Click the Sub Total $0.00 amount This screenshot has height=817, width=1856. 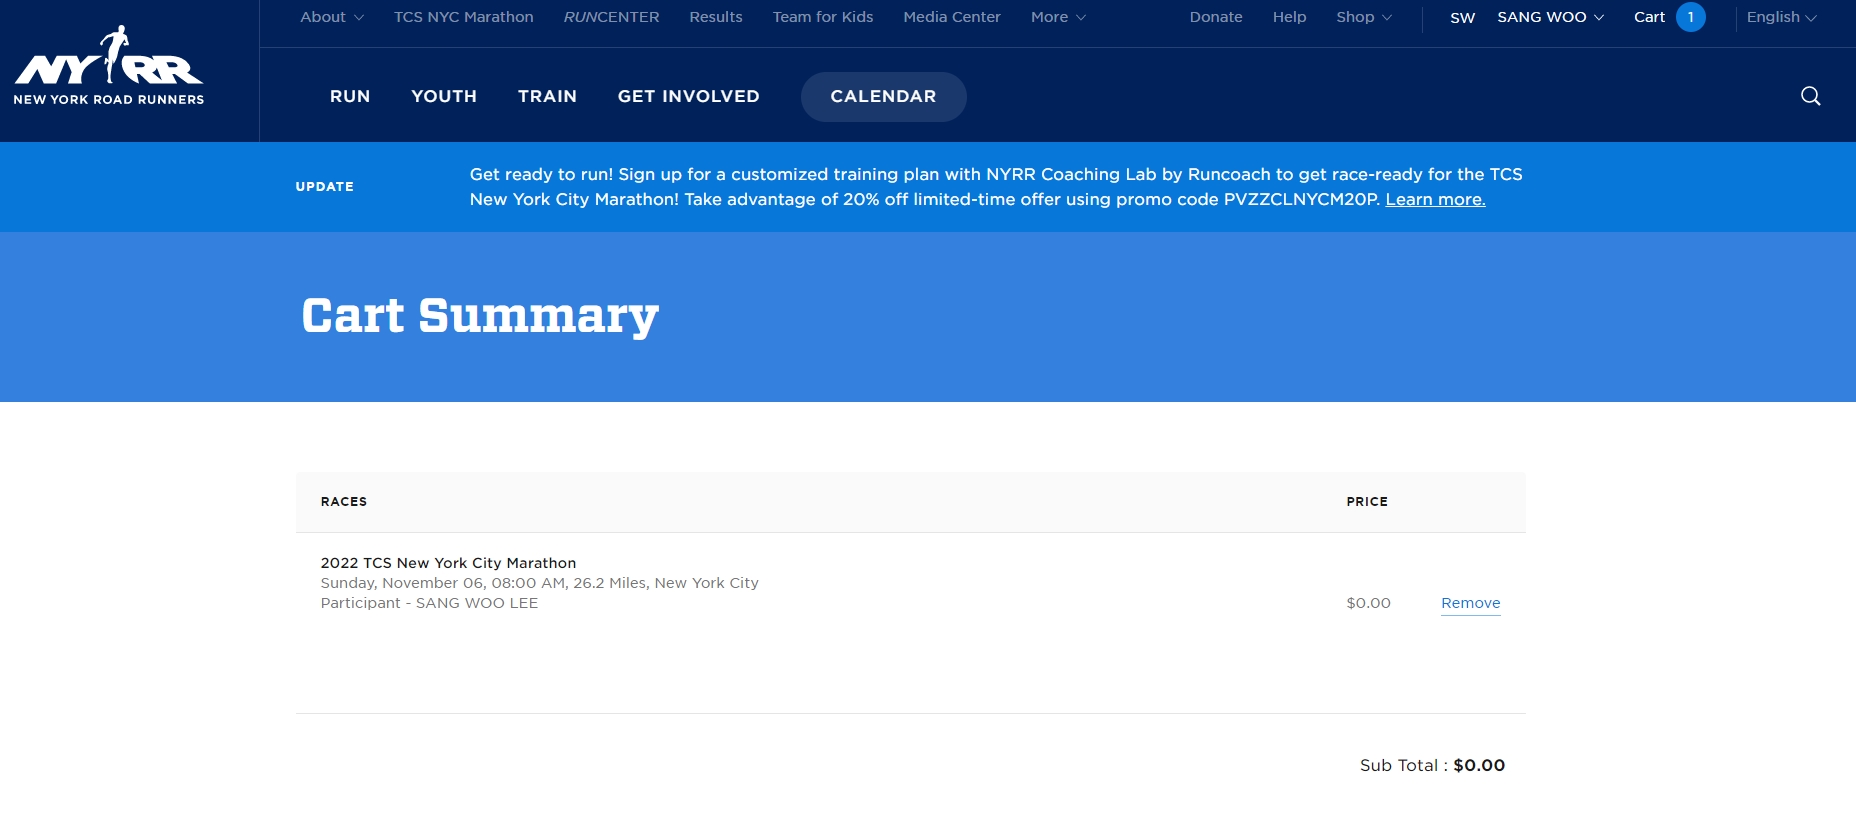(x=1479, y=765)
